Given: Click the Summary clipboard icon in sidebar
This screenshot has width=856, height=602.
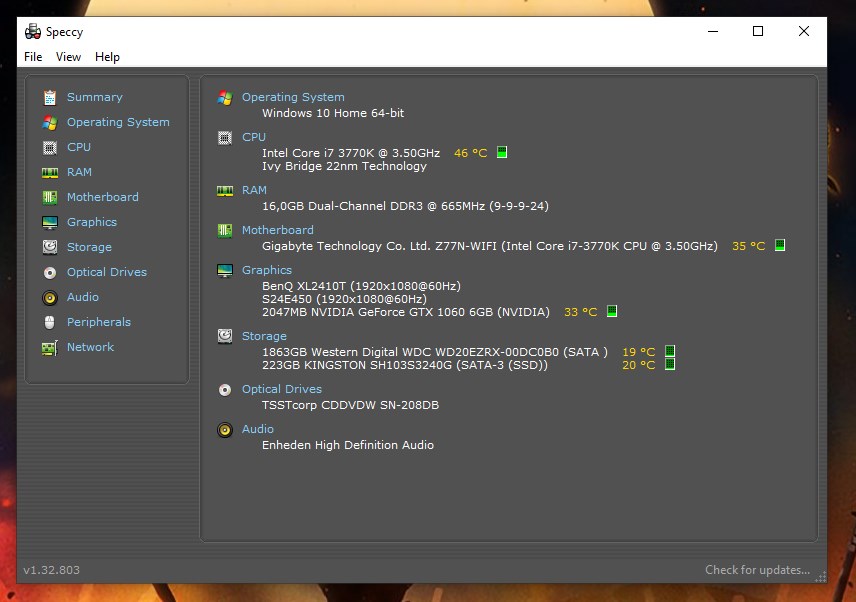Looking at the screenshot, I should pyautogui.click(x=50, y=97).
